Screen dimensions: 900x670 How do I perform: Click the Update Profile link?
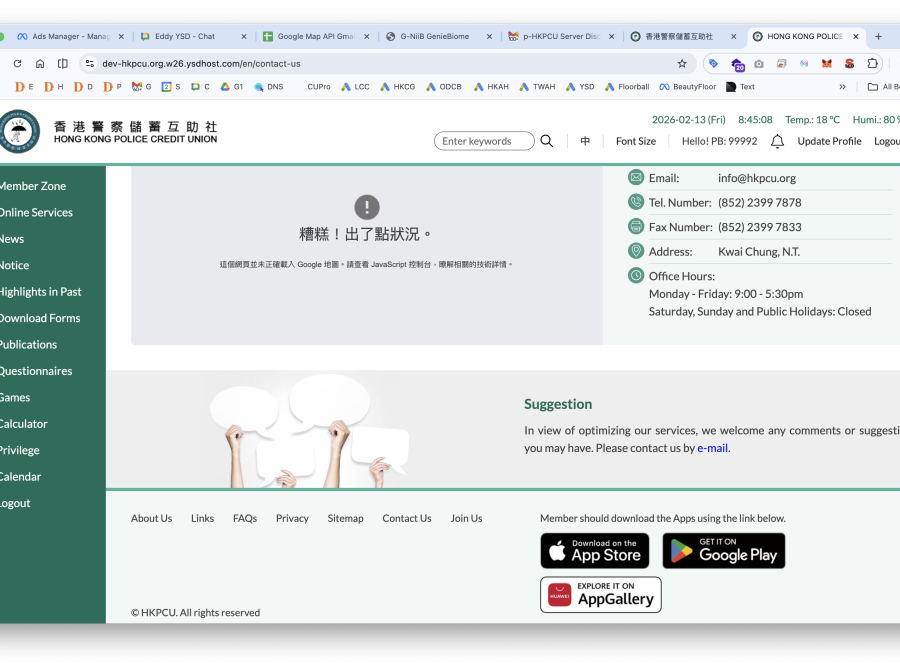pyautogui.click(x=829, y=141)
